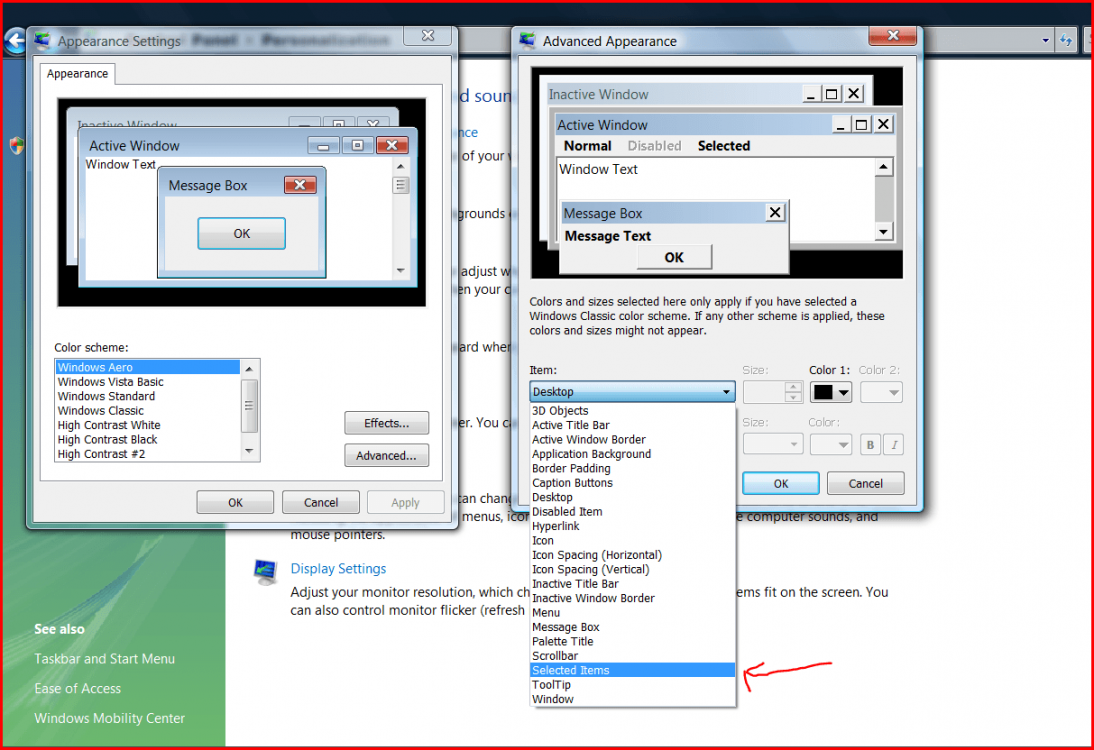
Task: Choose Border Padding from list
Action: 632,468
